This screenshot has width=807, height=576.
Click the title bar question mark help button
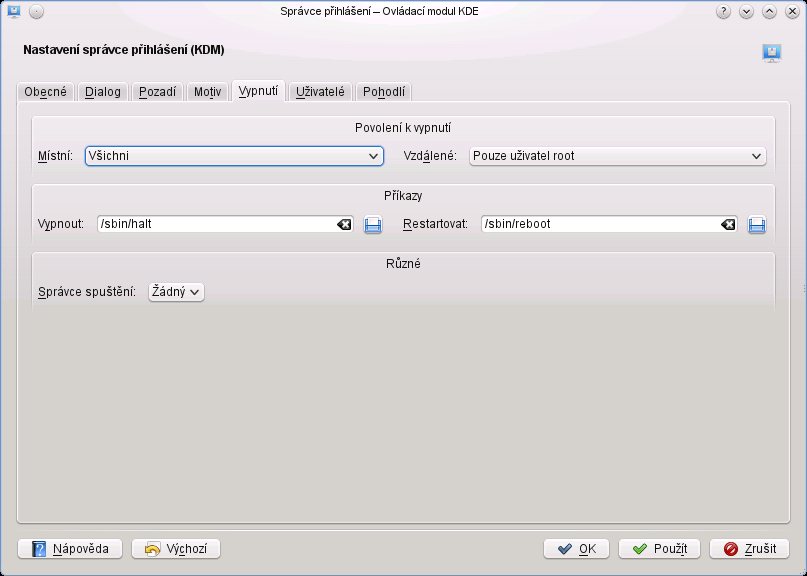[723, 11]
